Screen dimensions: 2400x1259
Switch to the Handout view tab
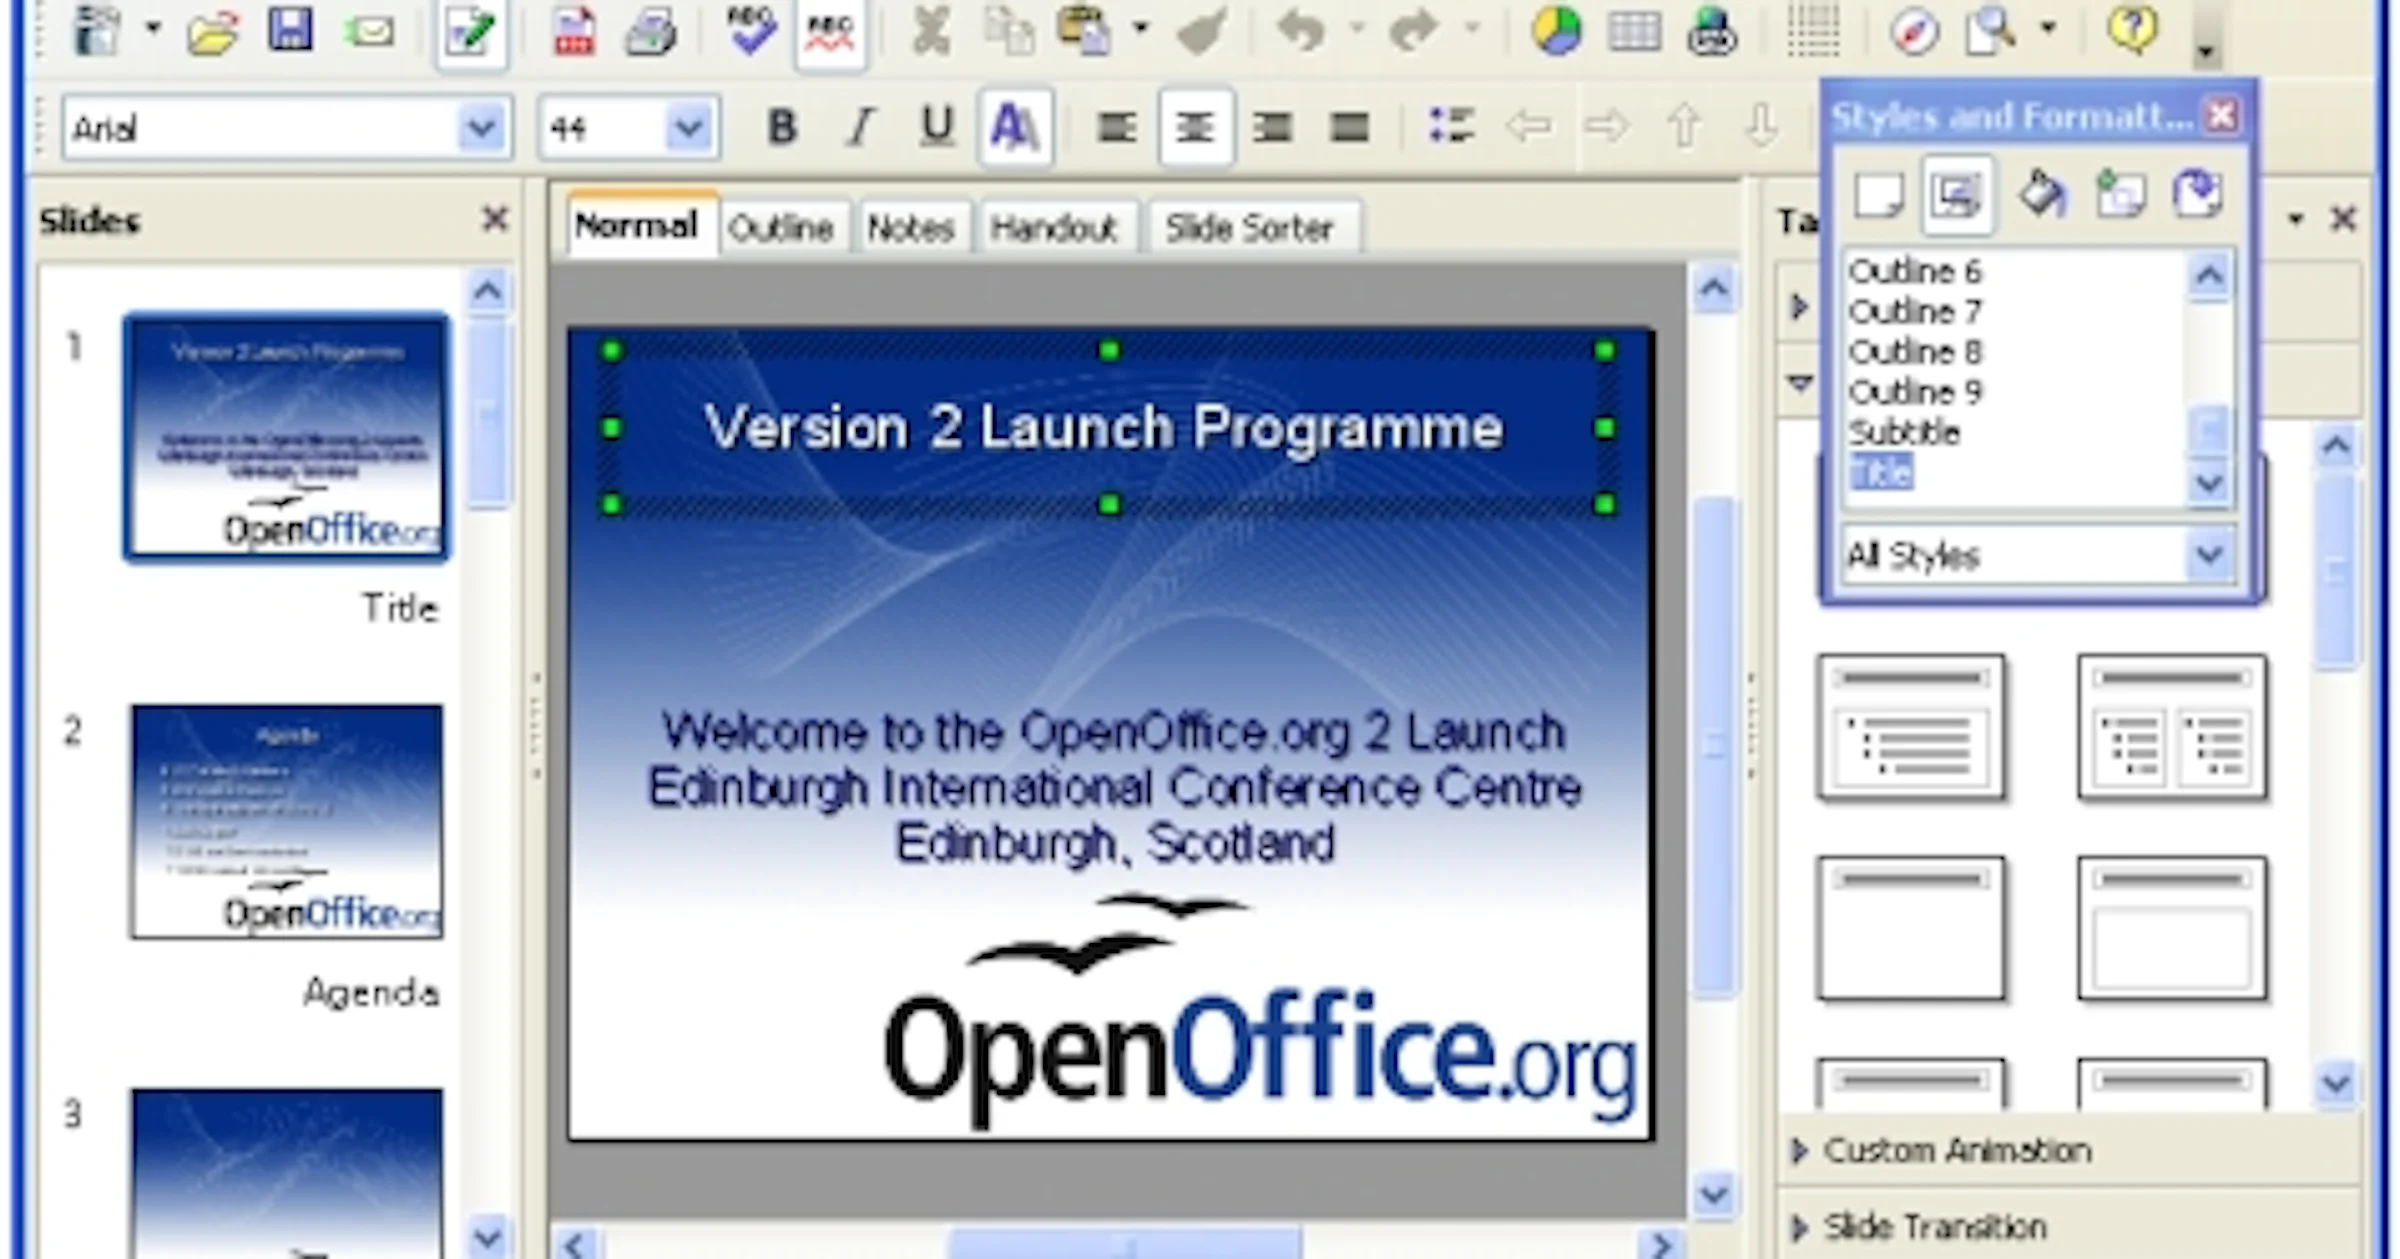(x=1057, y=228)
